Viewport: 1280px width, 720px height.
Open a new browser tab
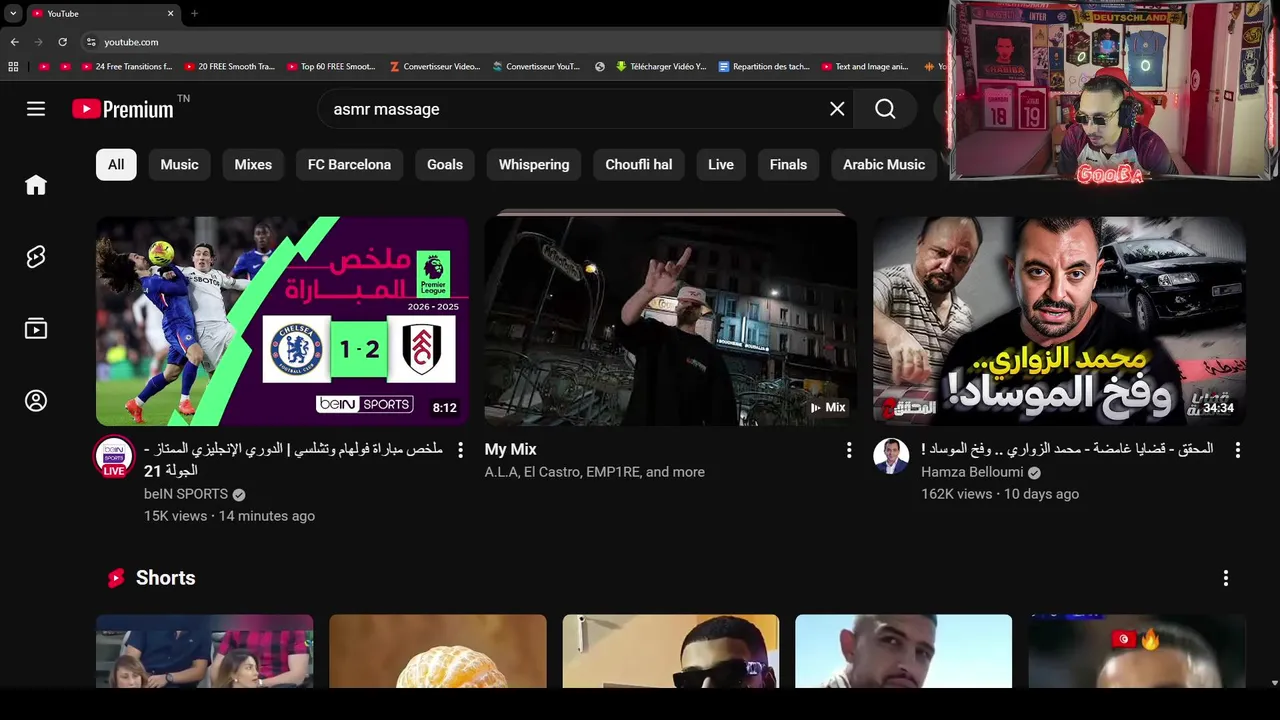pyautogui.click(x=194, y=14)
